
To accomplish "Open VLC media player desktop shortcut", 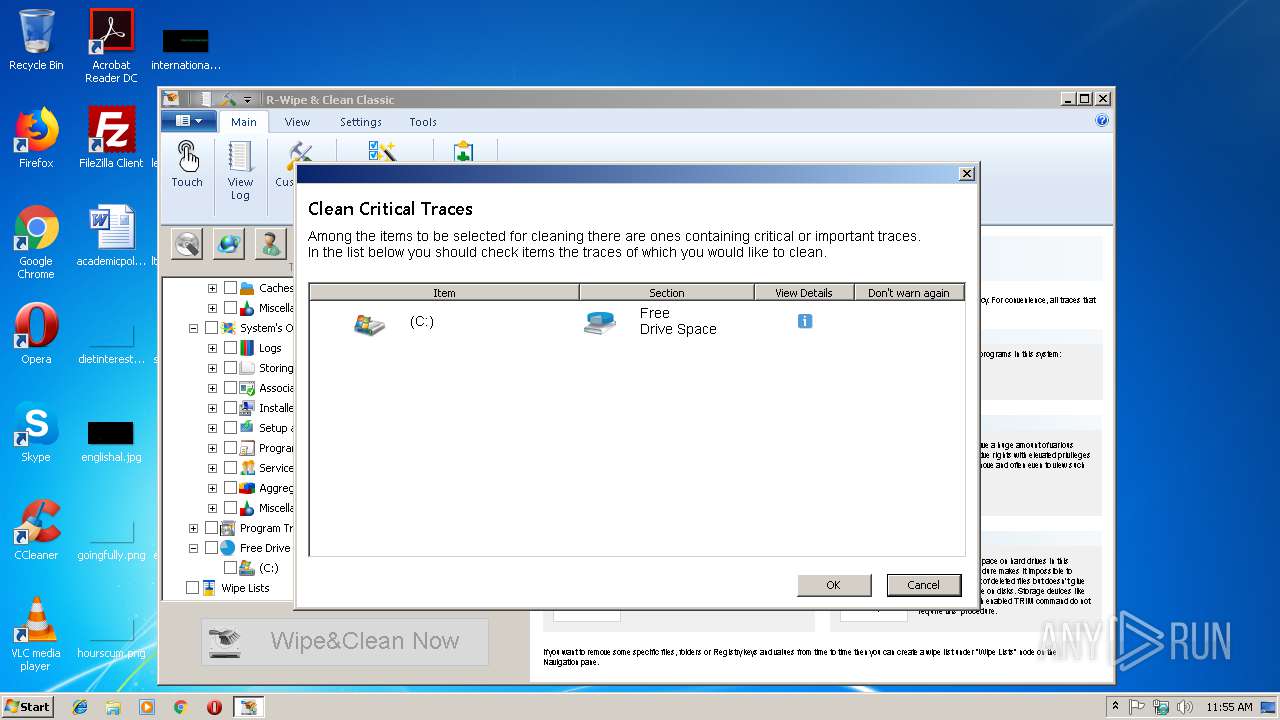I will point(36,634).
